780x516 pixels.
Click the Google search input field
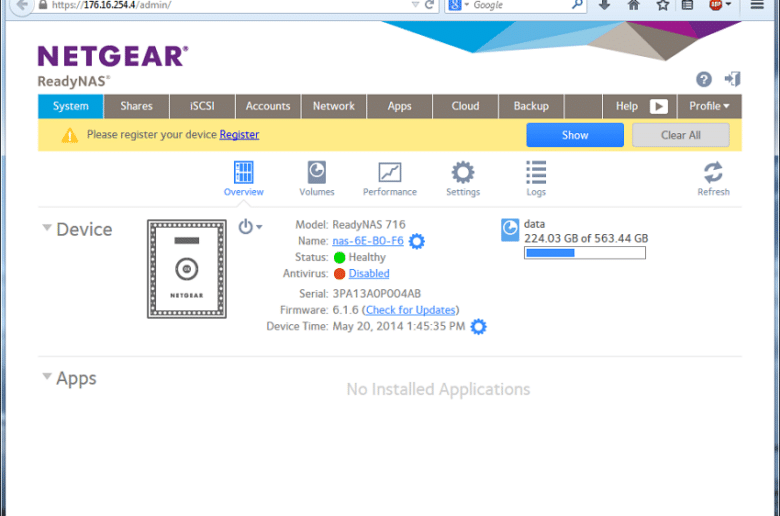(520, 5)
